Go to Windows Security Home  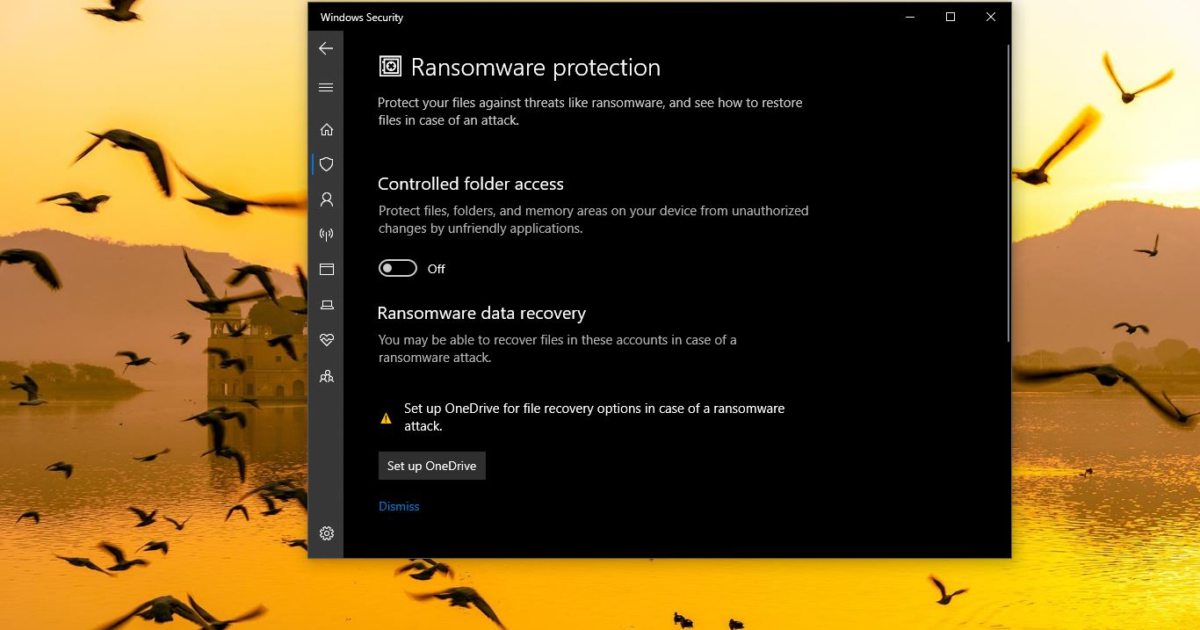tap(326, 129)
